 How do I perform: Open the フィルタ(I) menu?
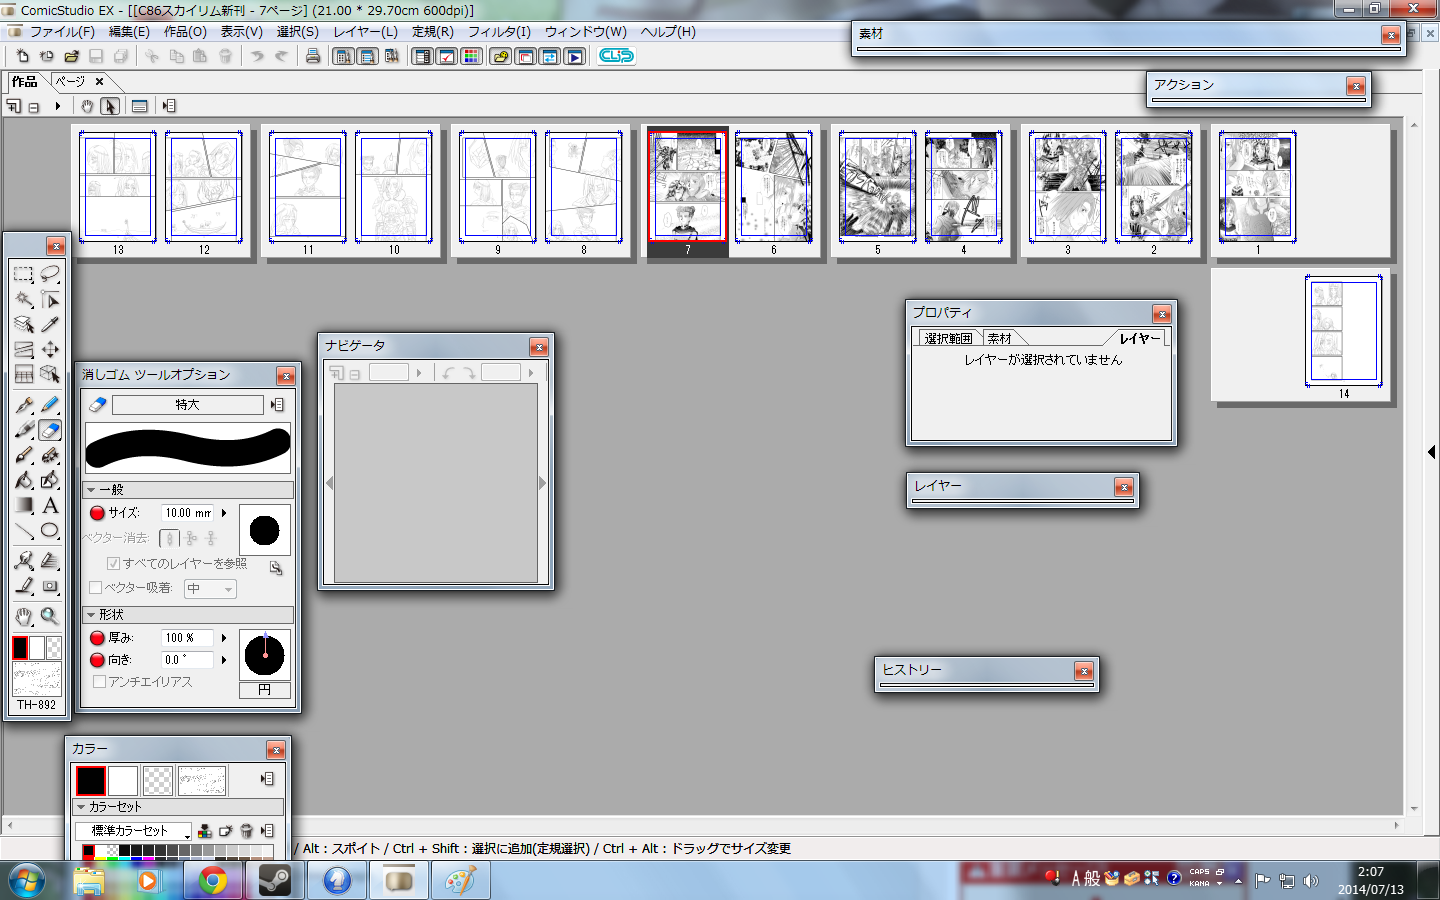point(500,32)
